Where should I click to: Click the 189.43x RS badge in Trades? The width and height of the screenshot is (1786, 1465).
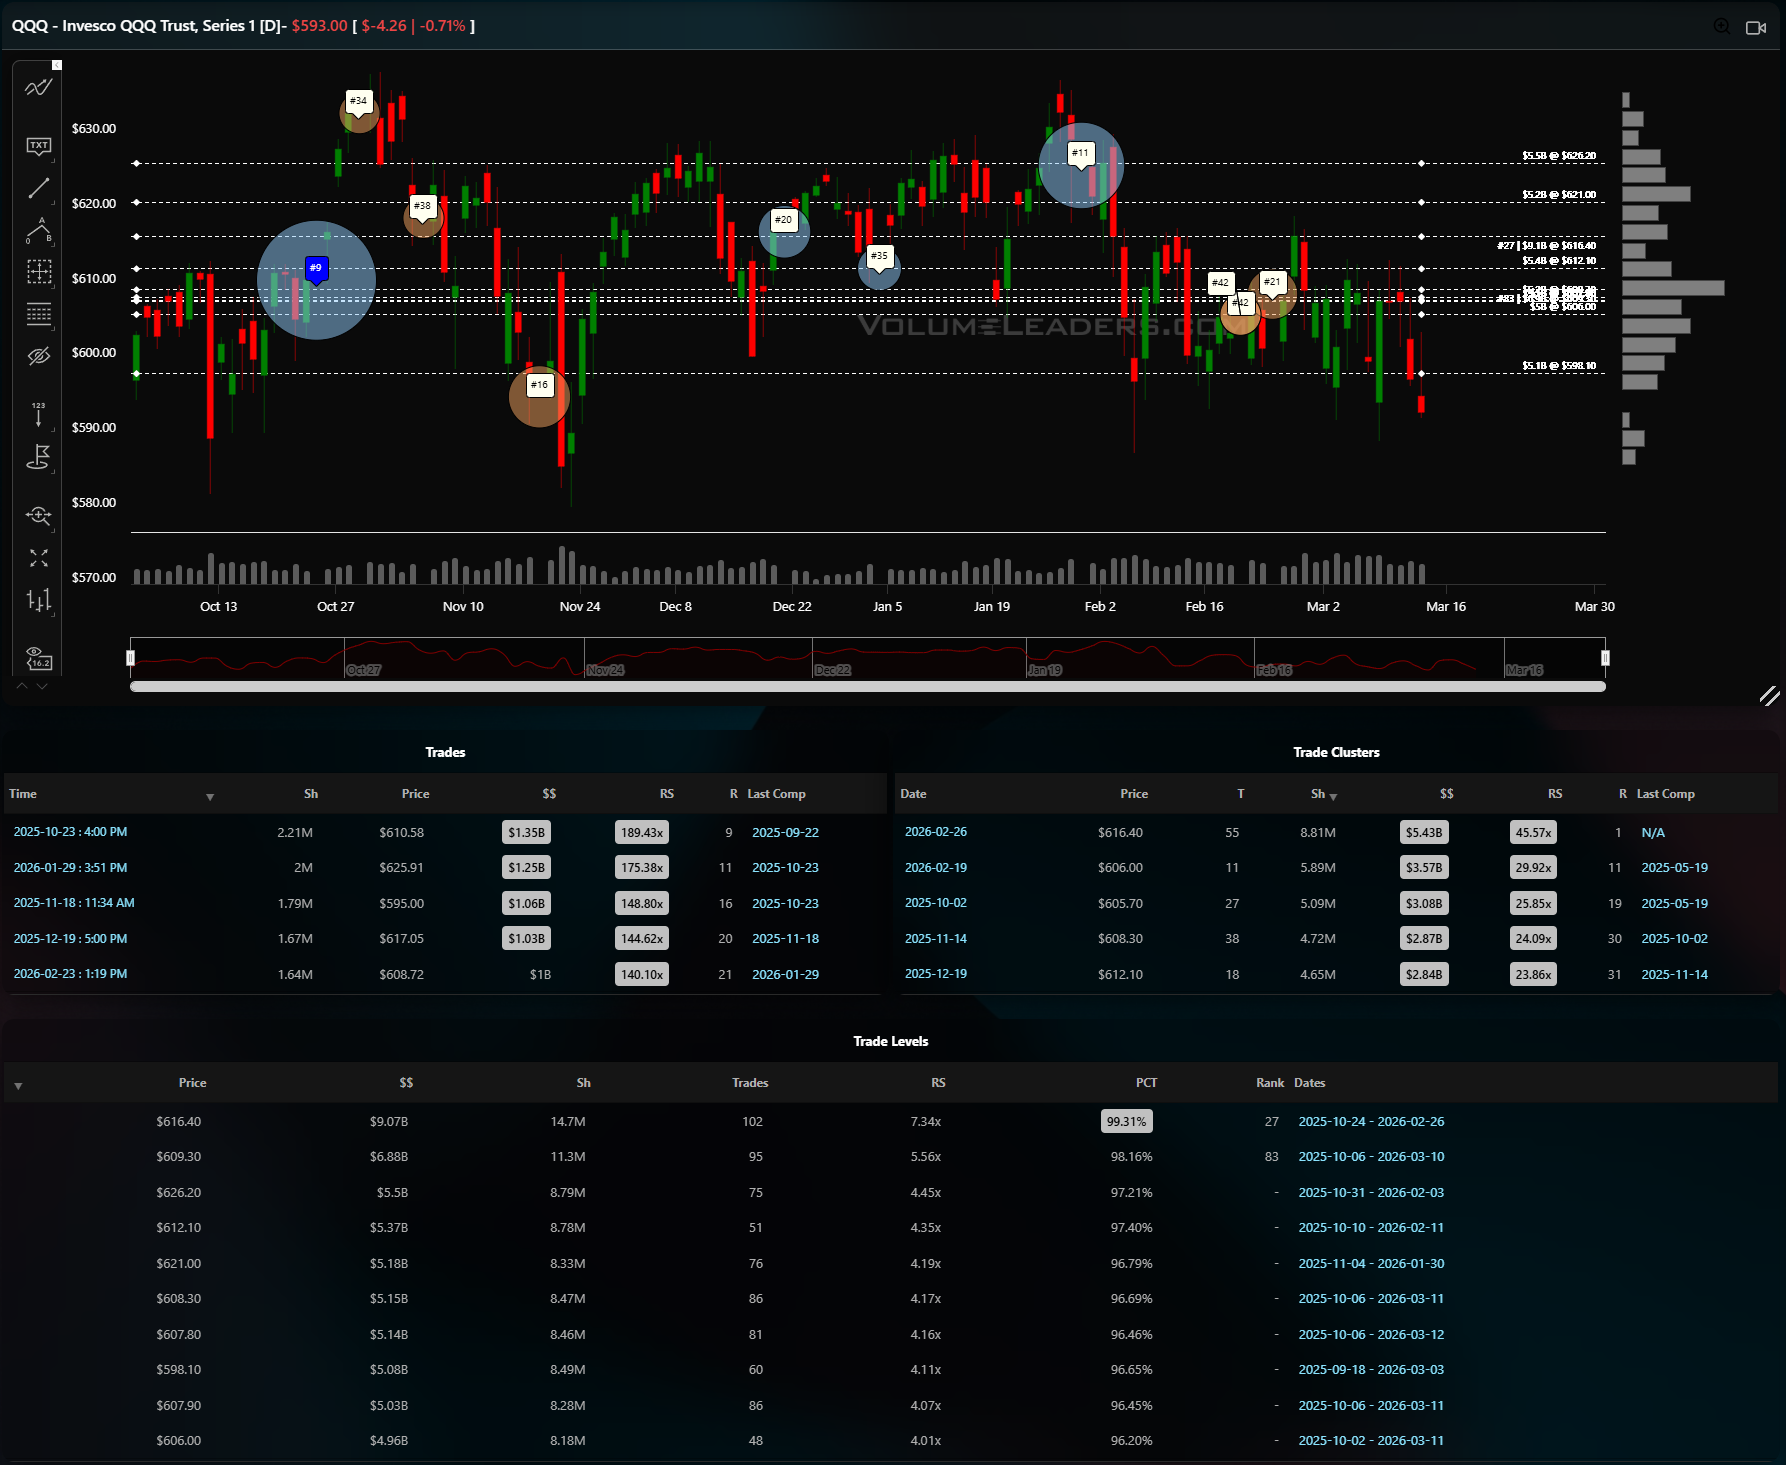[x=642, y=833]
